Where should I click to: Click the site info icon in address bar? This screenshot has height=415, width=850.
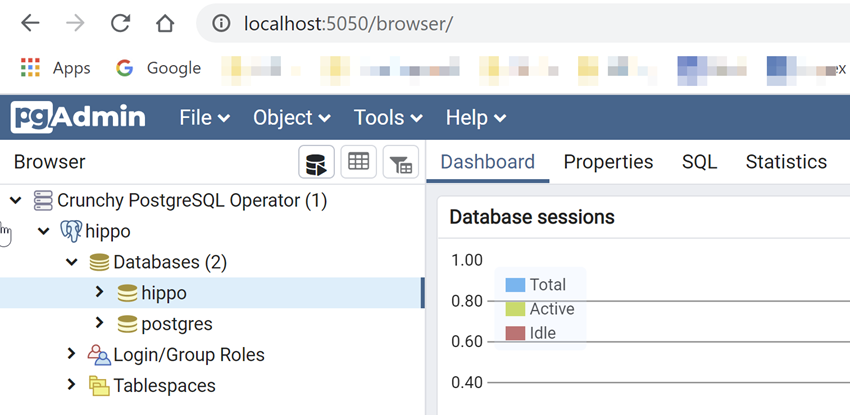221,23
